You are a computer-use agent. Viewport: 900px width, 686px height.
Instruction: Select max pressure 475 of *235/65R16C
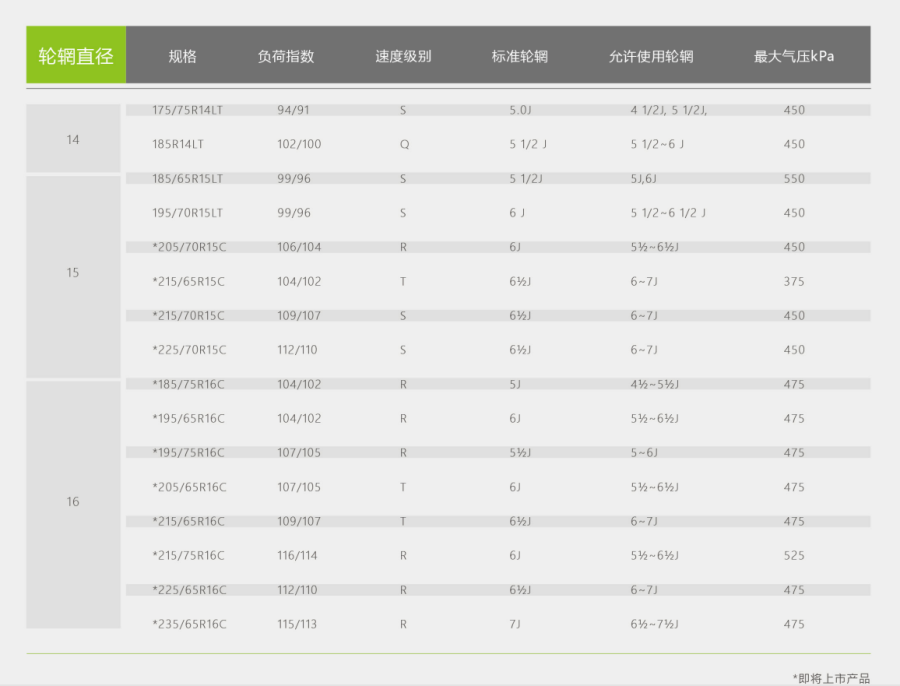794,624
